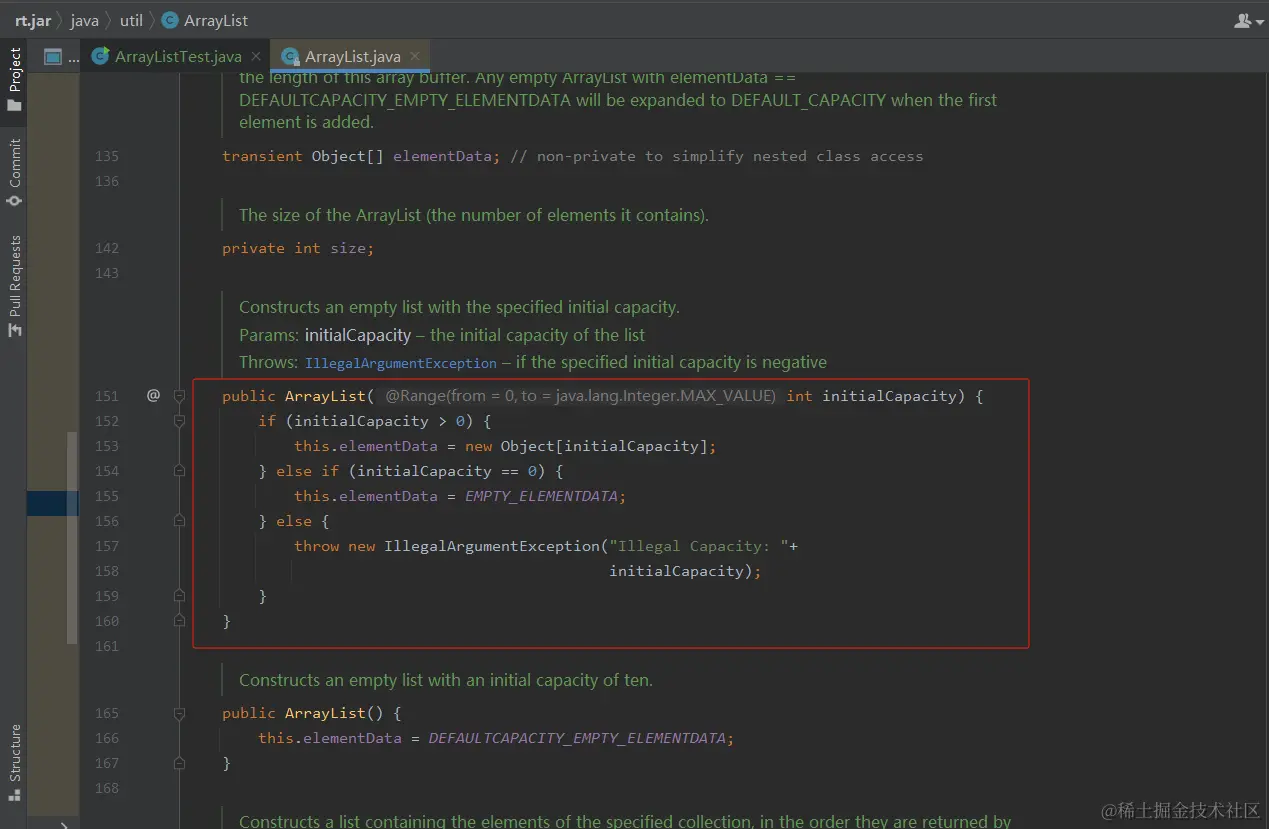Click DEFAULTCAPACITY_EMPTY_ELEMENTDATA on line 166

click(x=577, y=738)
